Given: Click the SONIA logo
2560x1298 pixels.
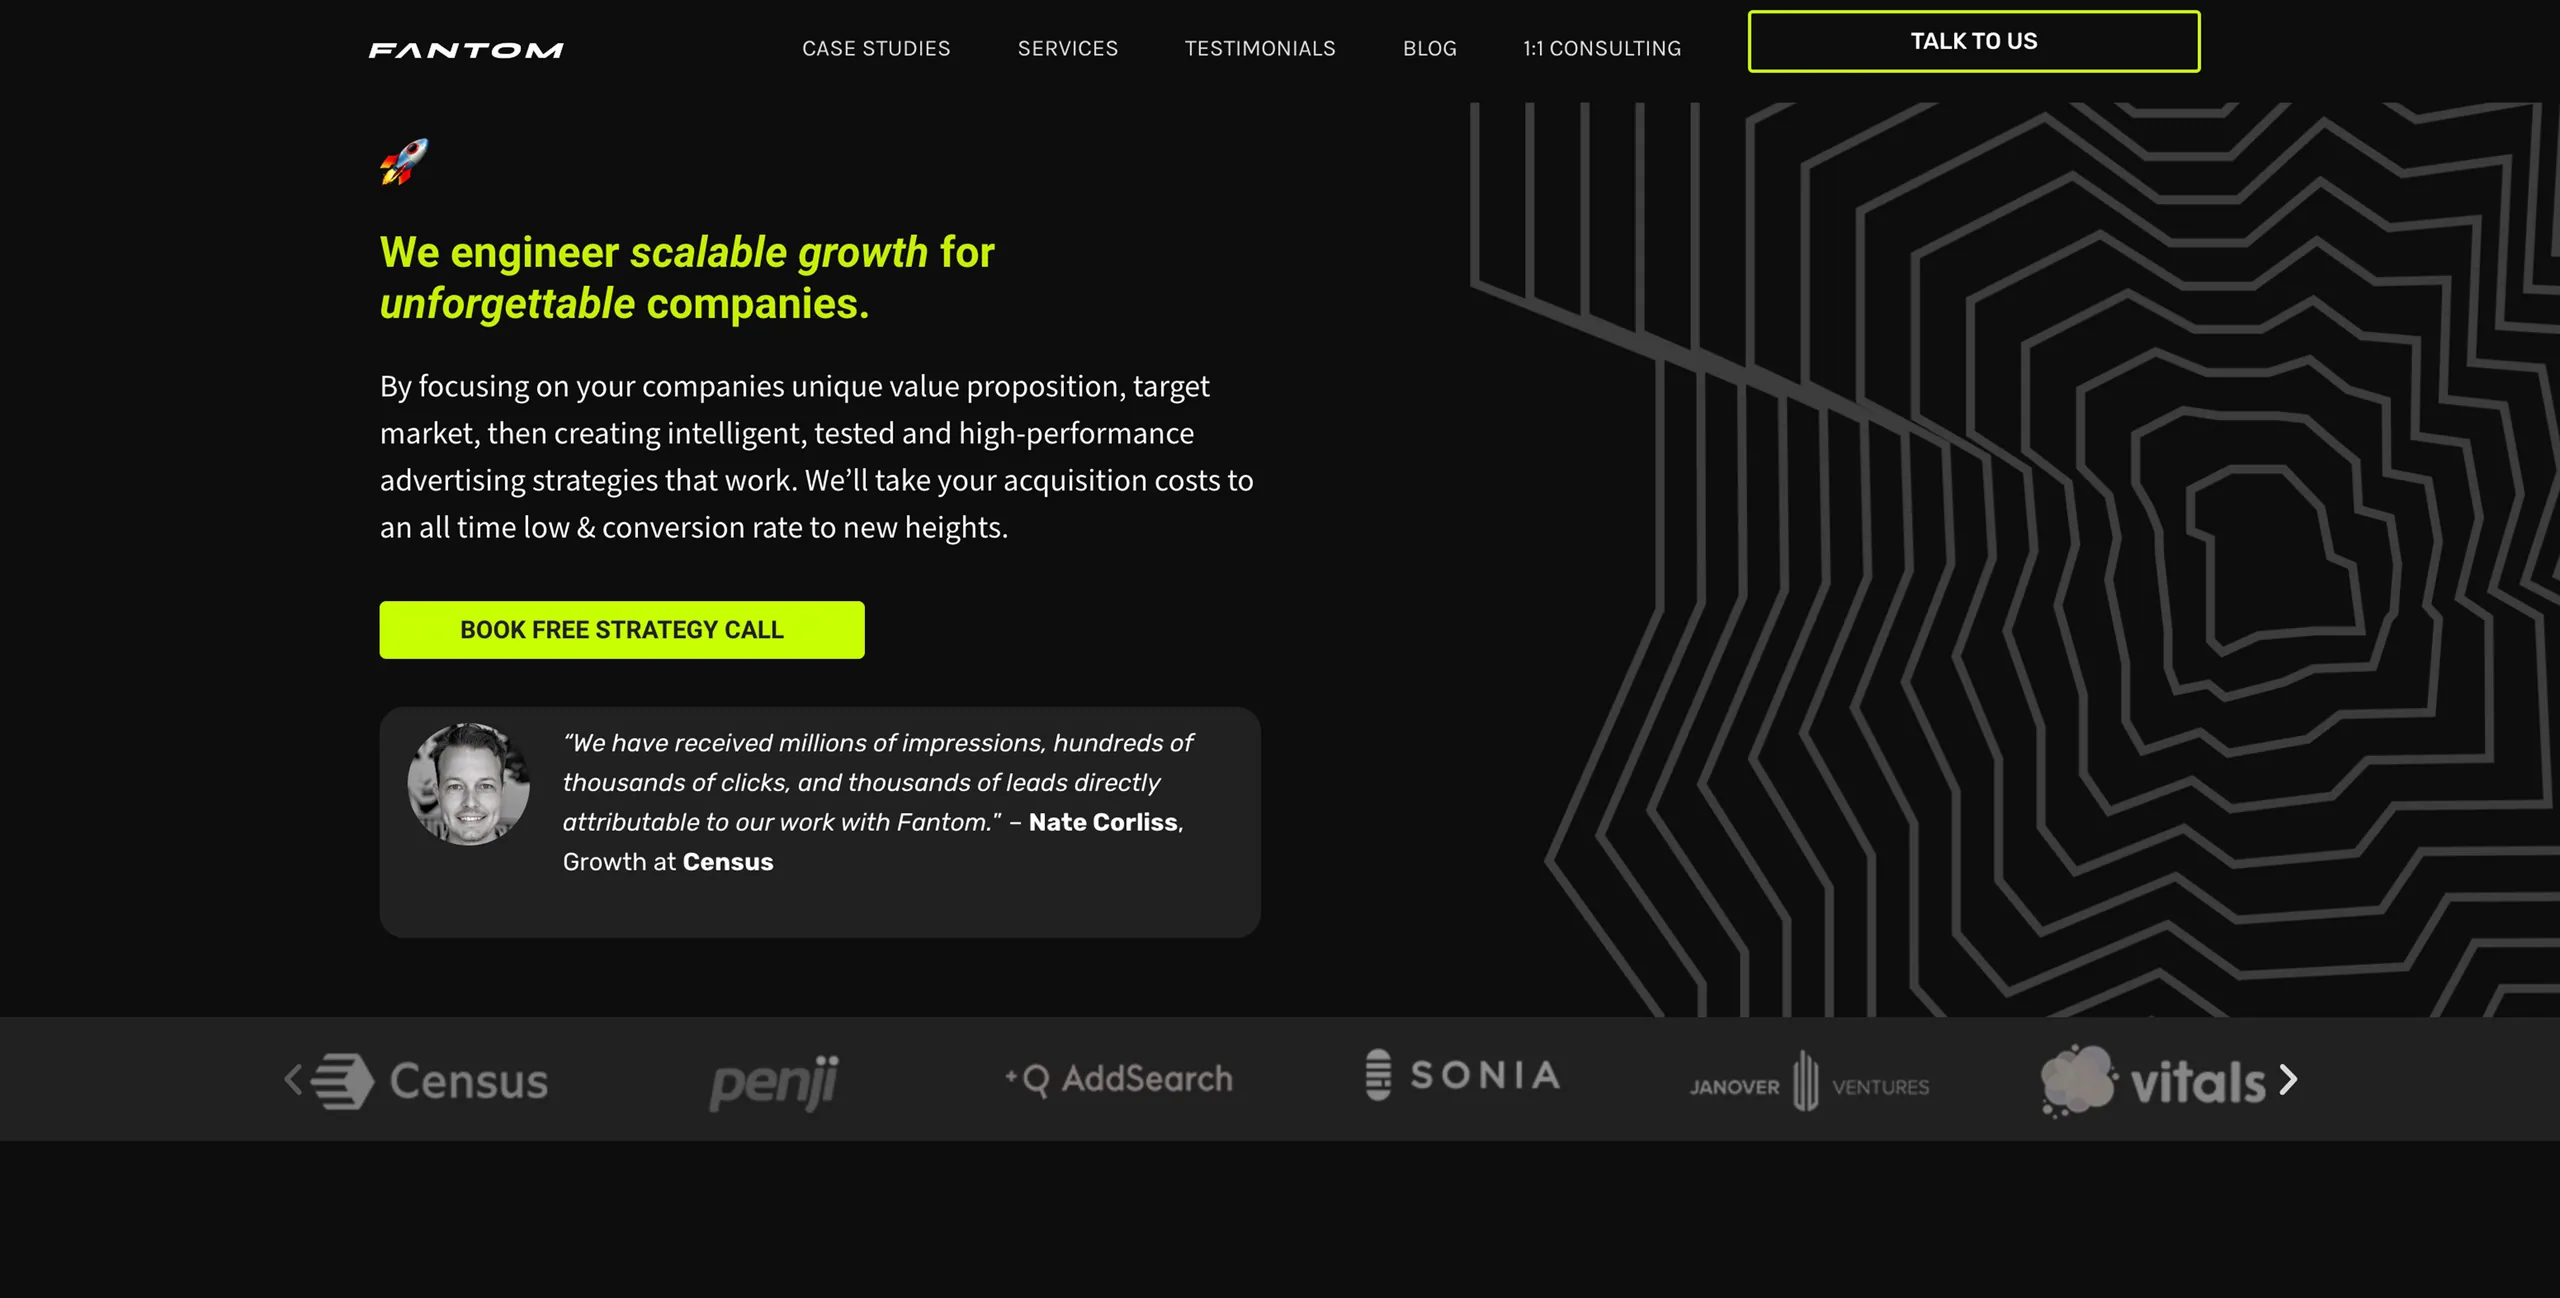Looking at the screenshot, I should [1463, 1075].
